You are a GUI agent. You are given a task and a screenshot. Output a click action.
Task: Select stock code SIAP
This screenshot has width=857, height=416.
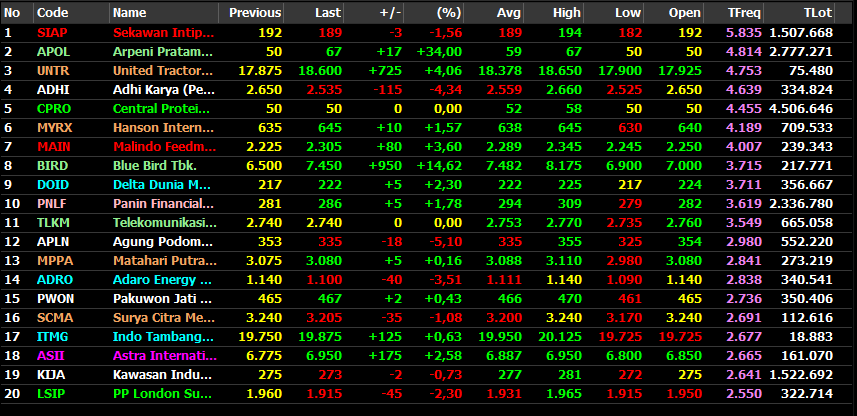pyautogui.click(x=52, y=33)
